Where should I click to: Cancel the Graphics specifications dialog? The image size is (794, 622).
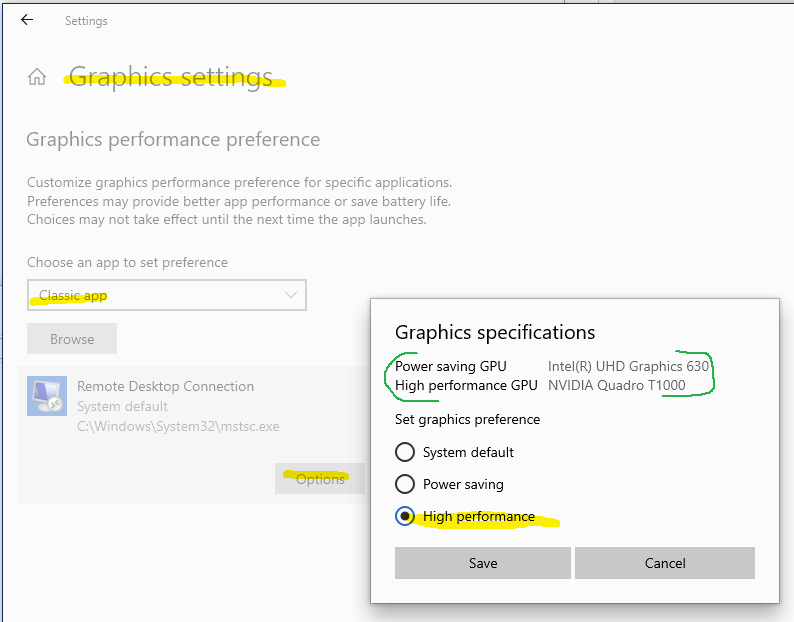pyautogui.click(x=665, y=563)
